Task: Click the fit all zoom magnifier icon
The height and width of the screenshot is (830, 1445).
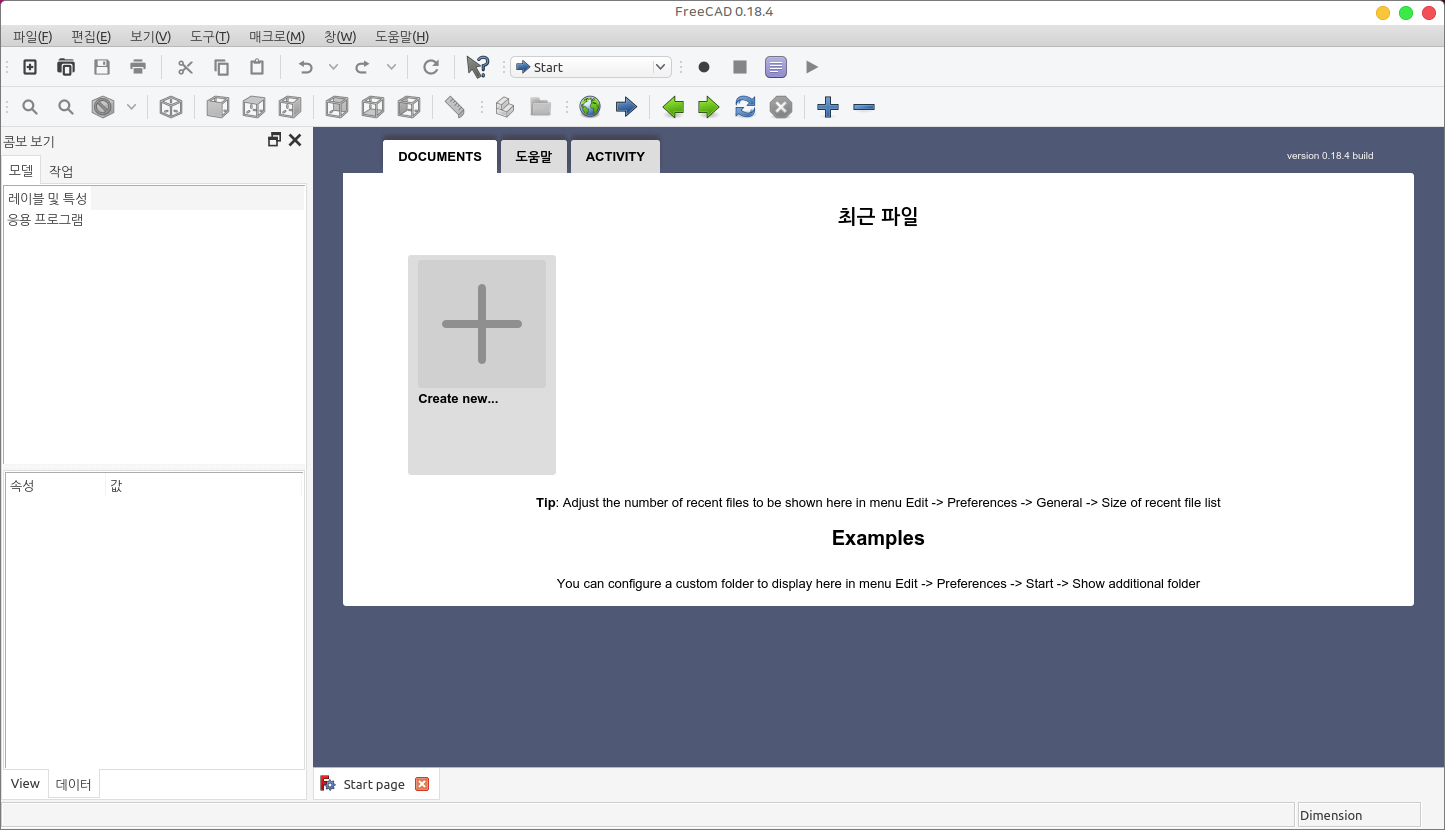Action: click(x=30, y=107)
